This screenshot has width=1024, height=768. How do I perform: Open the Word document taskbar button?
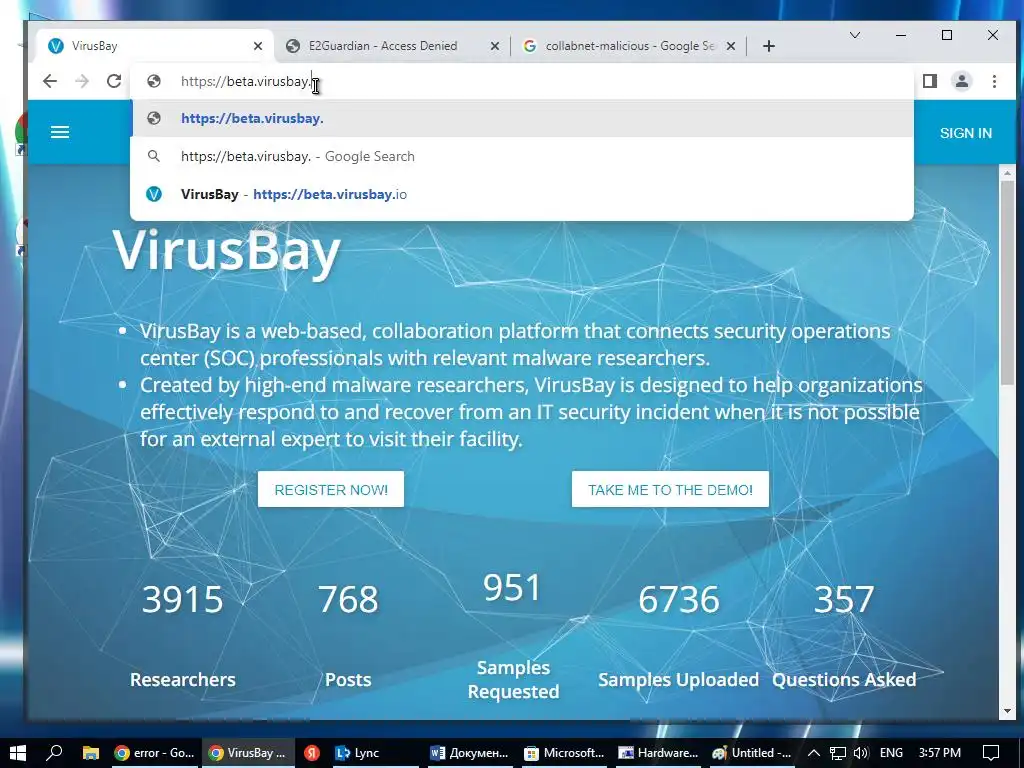tap(469, 753)
